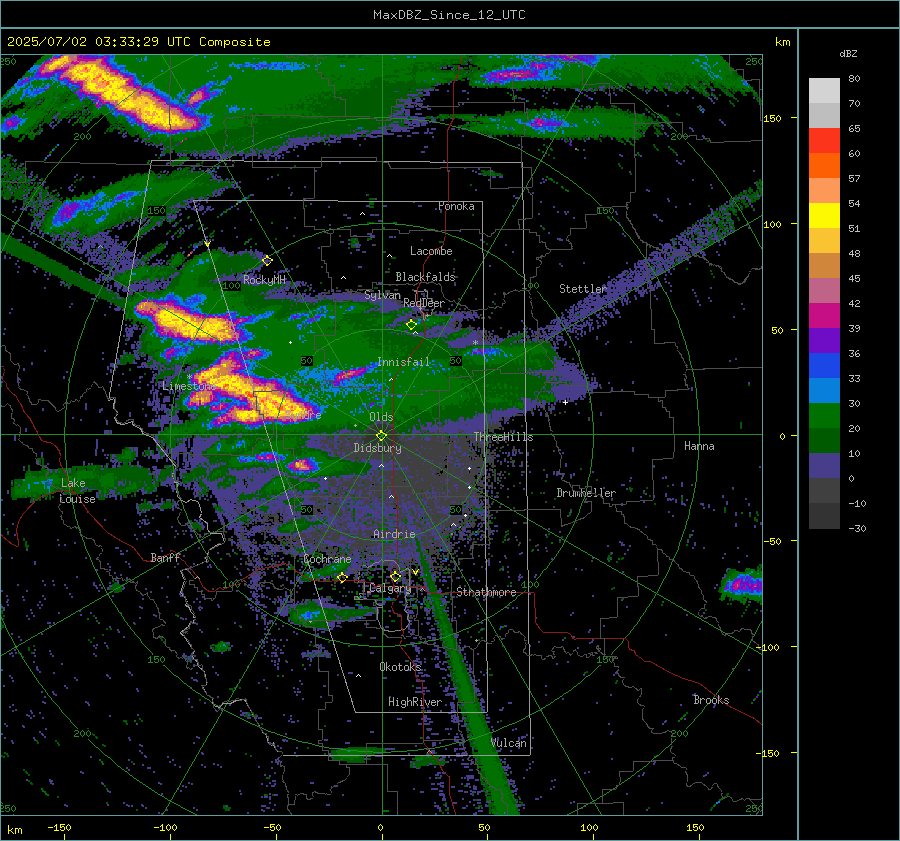The width and height of the screenshot is (900, 841).
Task: Click the Vulcan city label
Action: 509,743
